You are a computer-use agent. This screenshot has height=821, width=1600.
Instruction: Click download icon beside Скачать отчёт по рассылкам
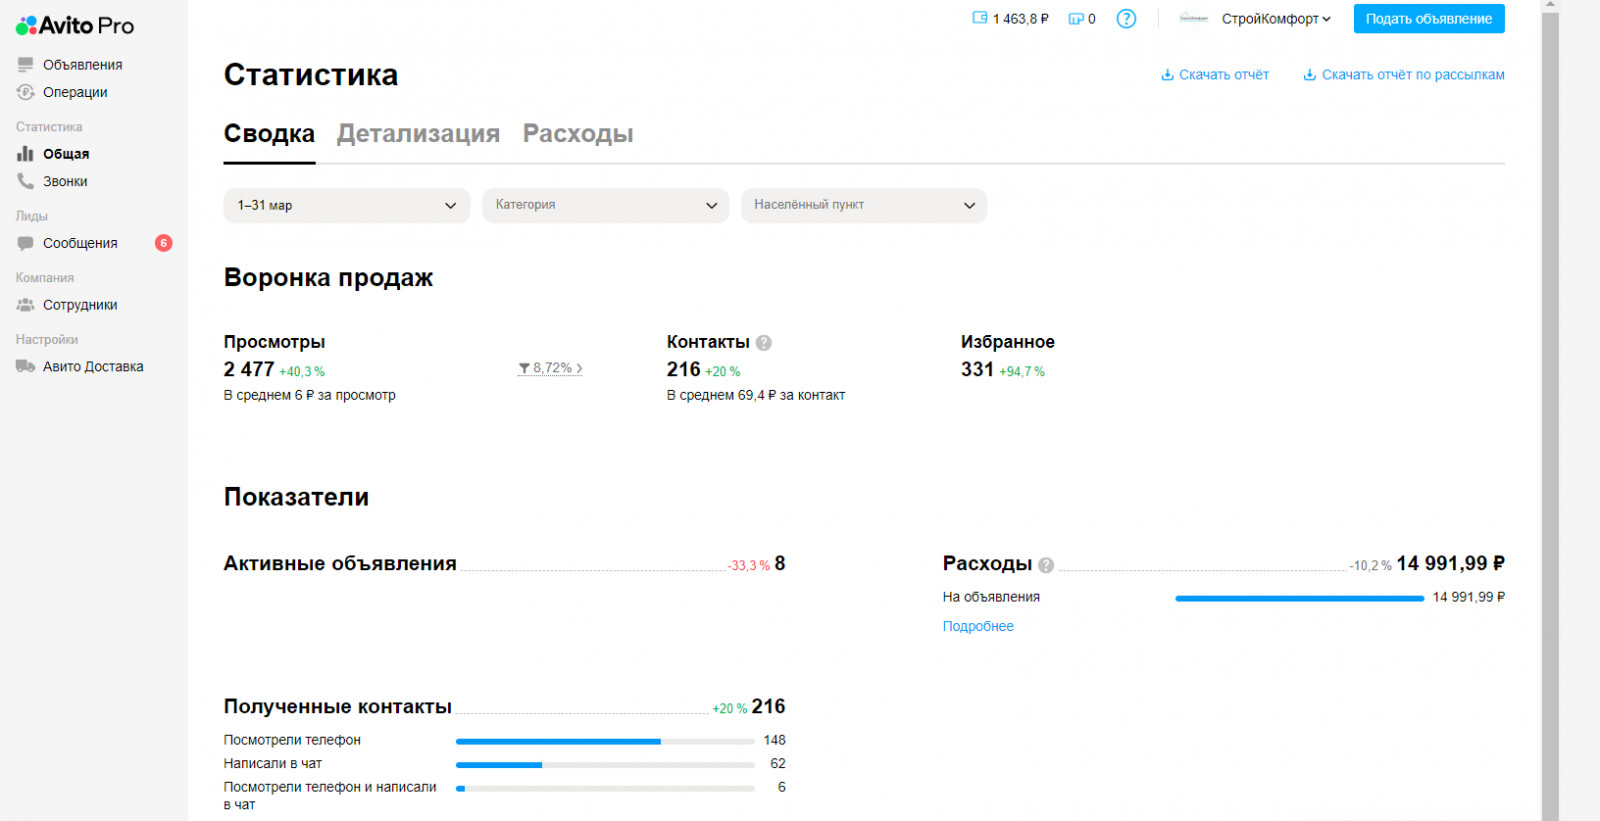pos(1309,75)
